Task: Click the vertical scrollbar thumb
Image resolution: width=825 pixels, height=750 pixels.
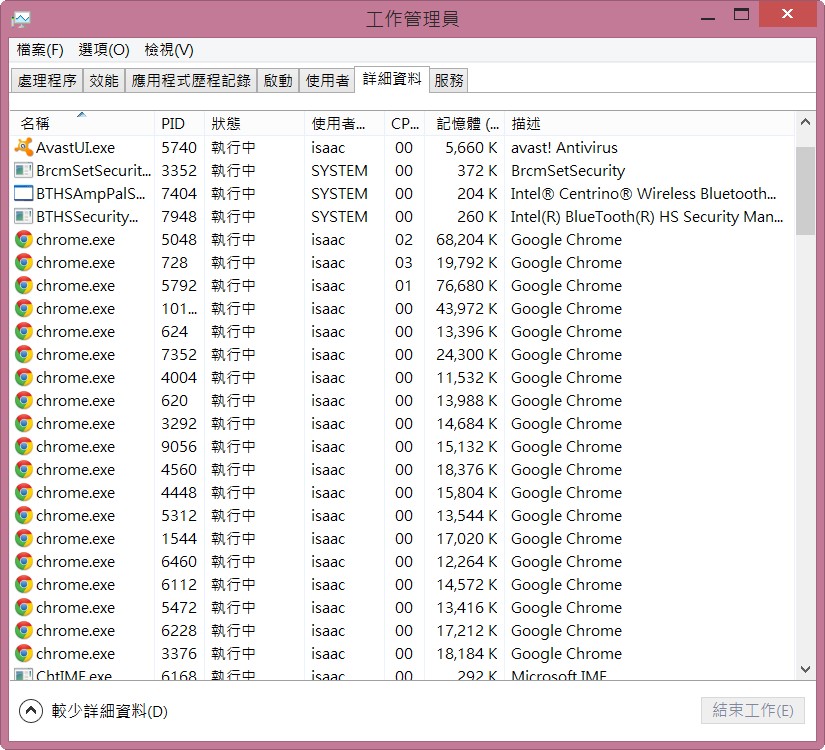Action: (x=805, y=191)
